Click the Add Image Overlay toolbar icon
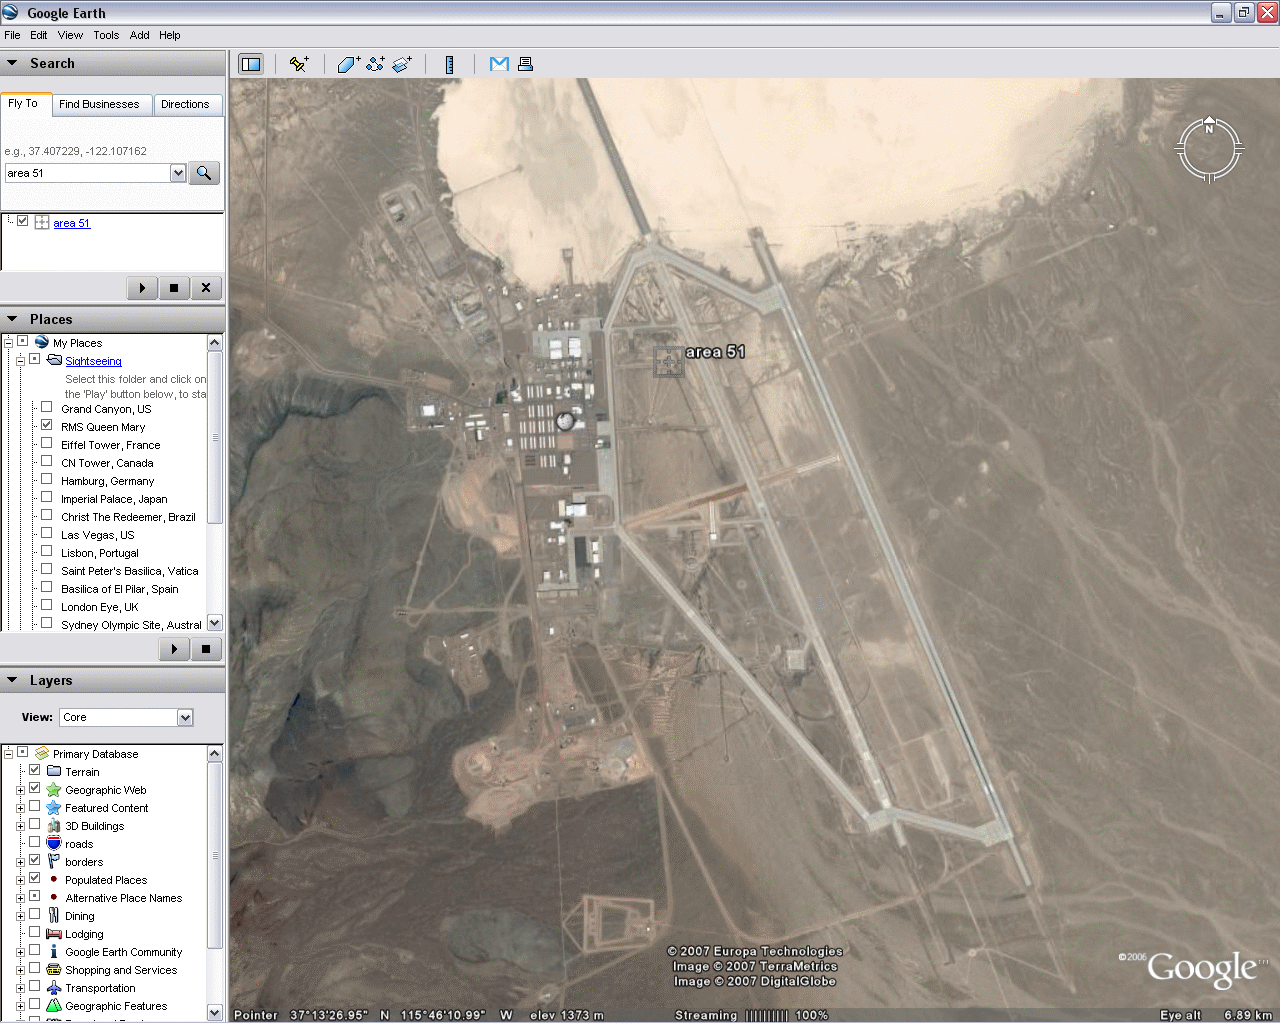1280x1024 pixels. click(x=402, y=64)
